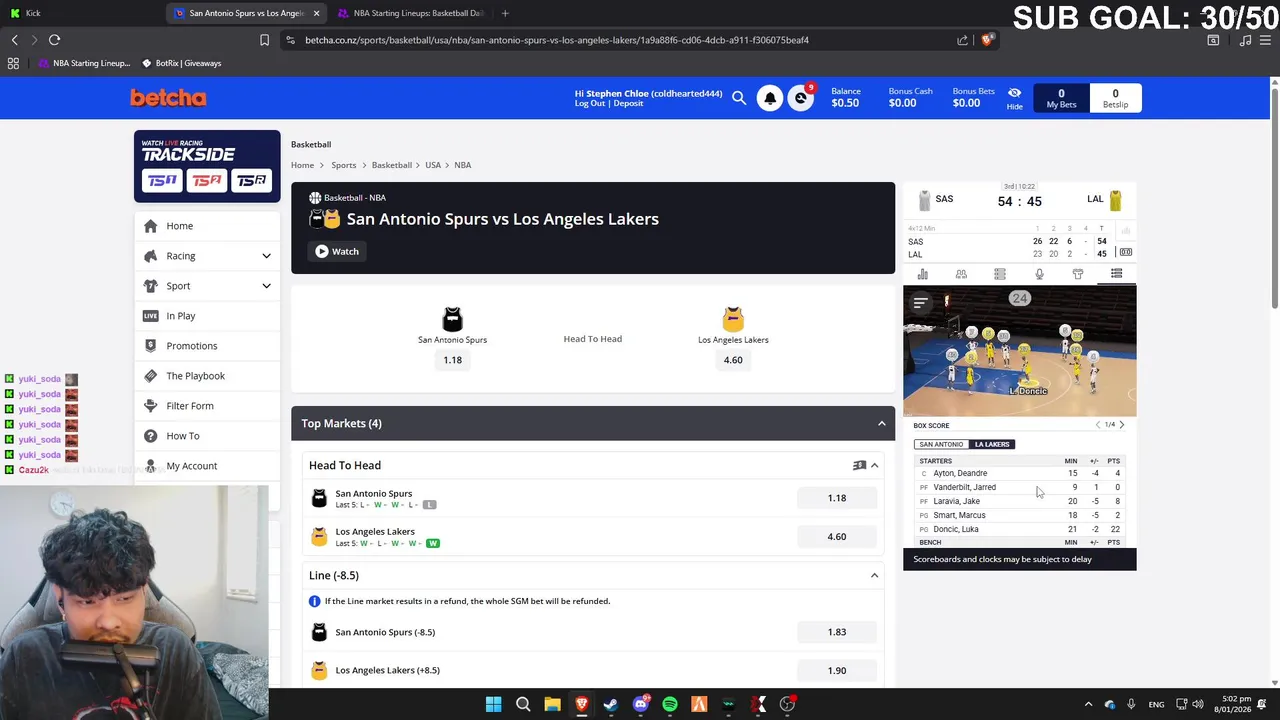
Task: Go to previous box score page
Action: point(1098,425)
